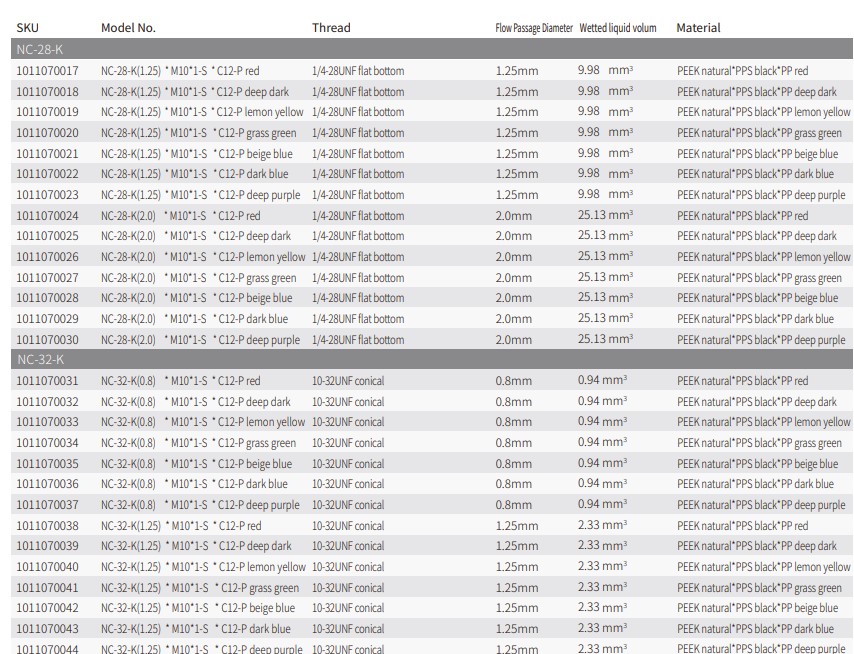Select SKU 1011070020
The width and height of the screenshot is (854, 654).
pyautogui.click(x=47, y=133)
